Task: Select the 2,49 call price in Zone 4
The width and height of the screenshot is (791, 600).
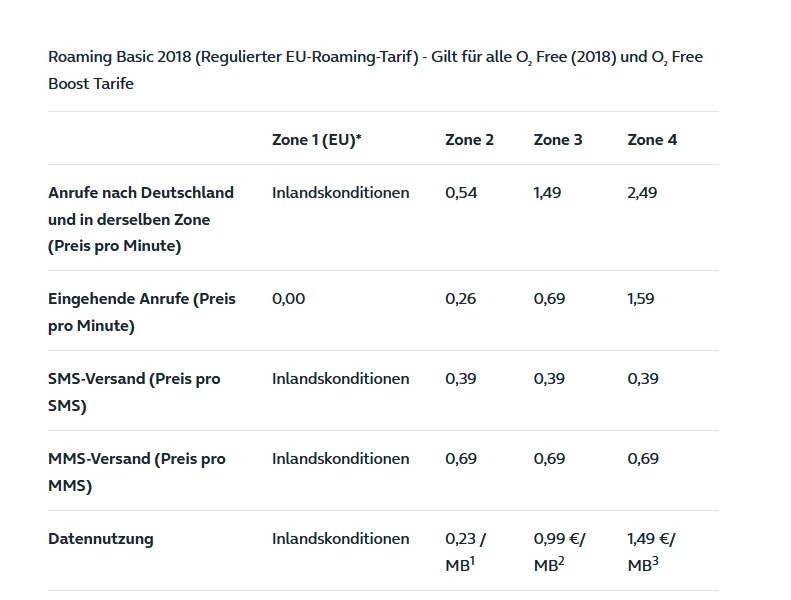Action: [642, 193]
